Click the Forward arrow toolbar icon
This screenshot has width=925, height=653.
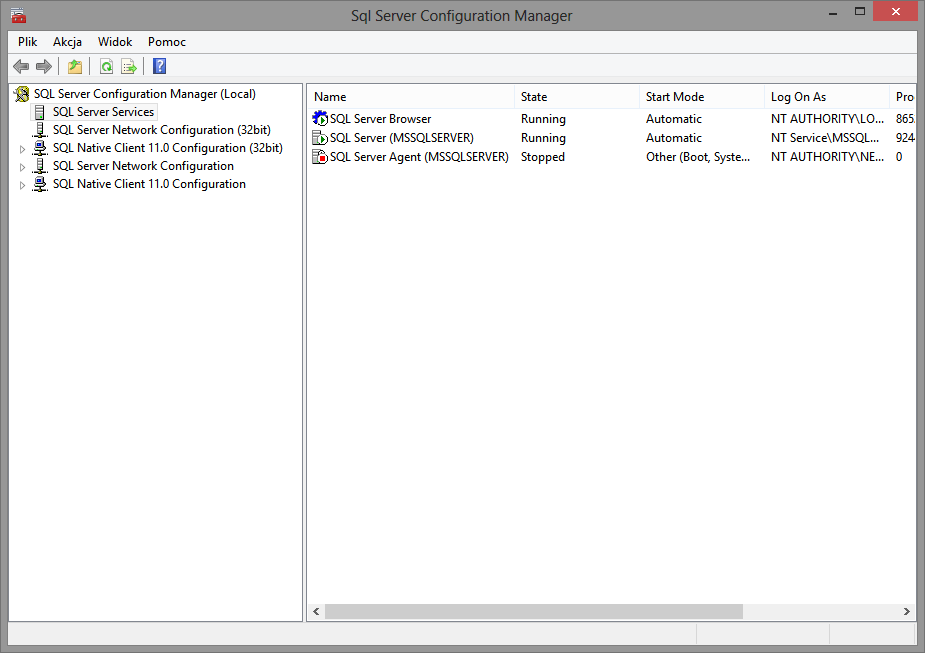[43, 67]
